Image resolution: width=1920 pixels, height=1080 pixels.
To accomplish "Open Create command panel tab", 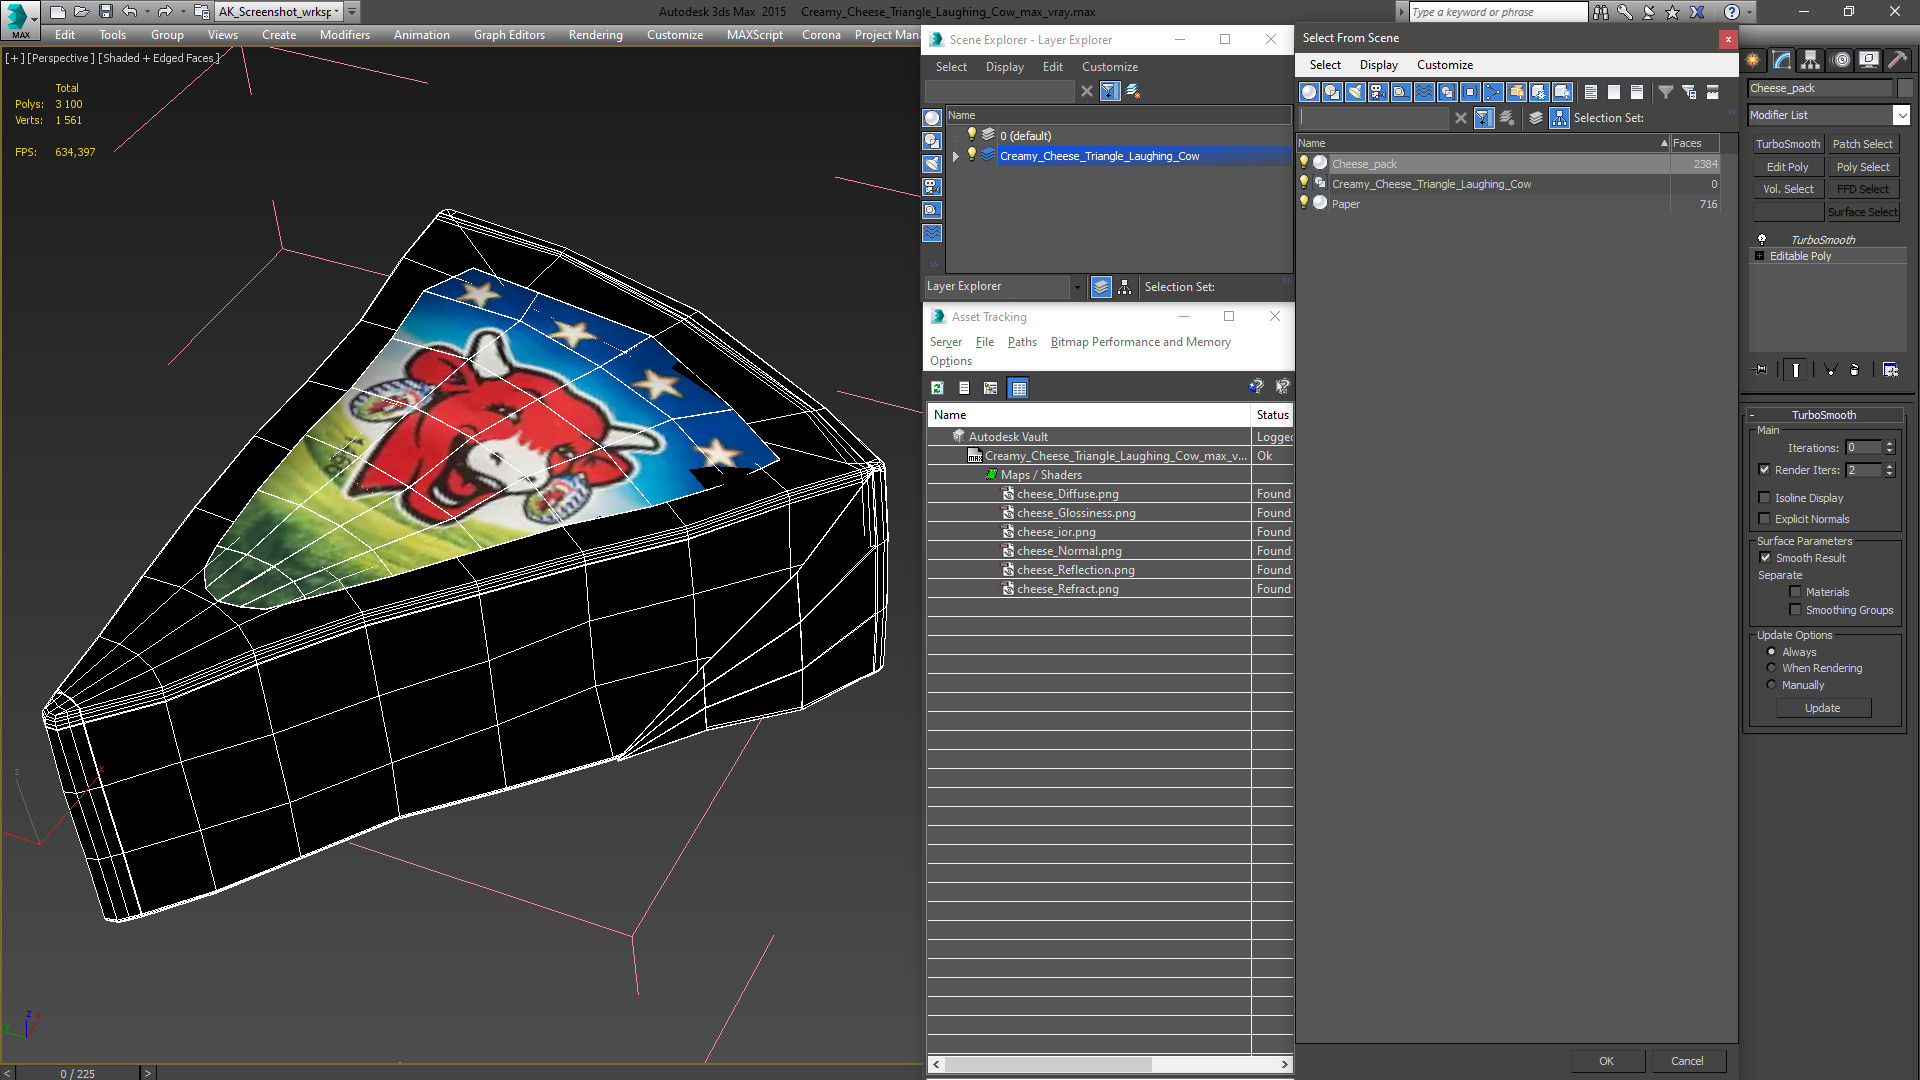I will click(1753, 60).
